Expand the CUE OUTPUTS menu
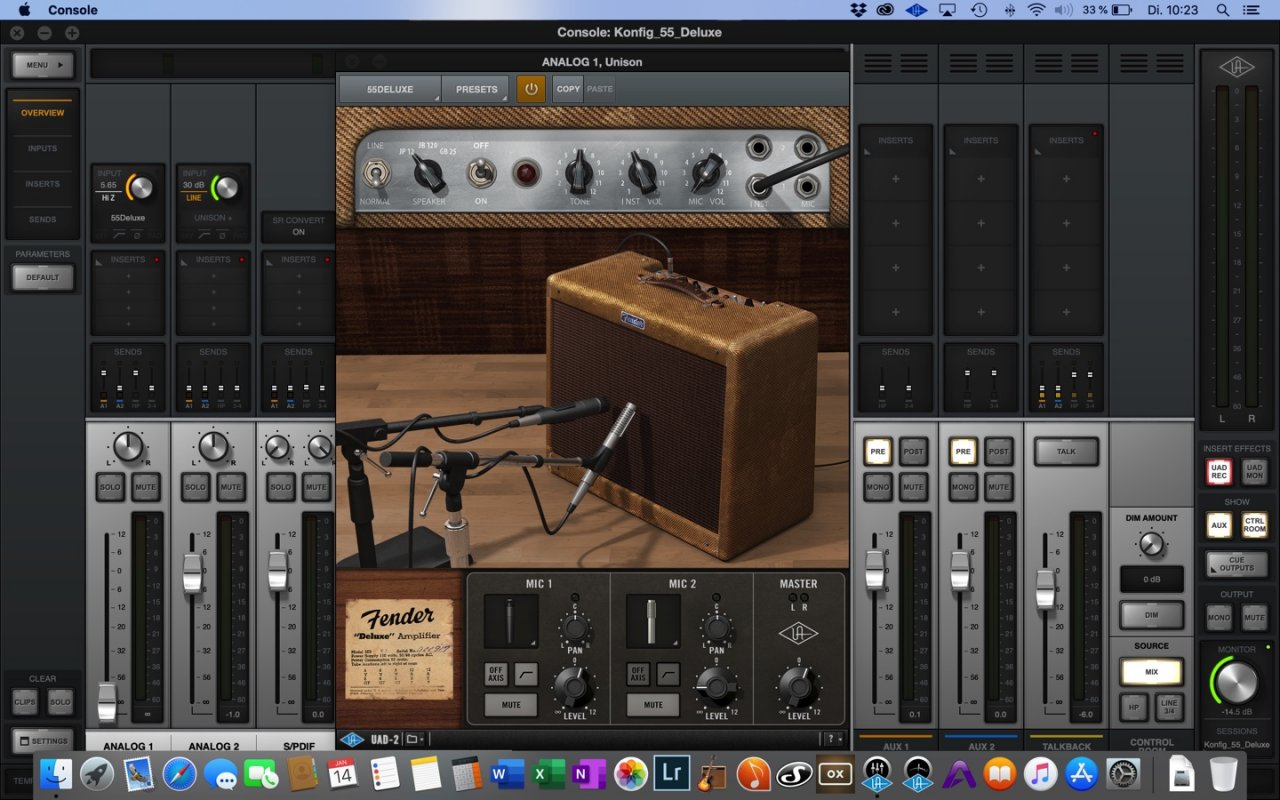 (1237, 564)
